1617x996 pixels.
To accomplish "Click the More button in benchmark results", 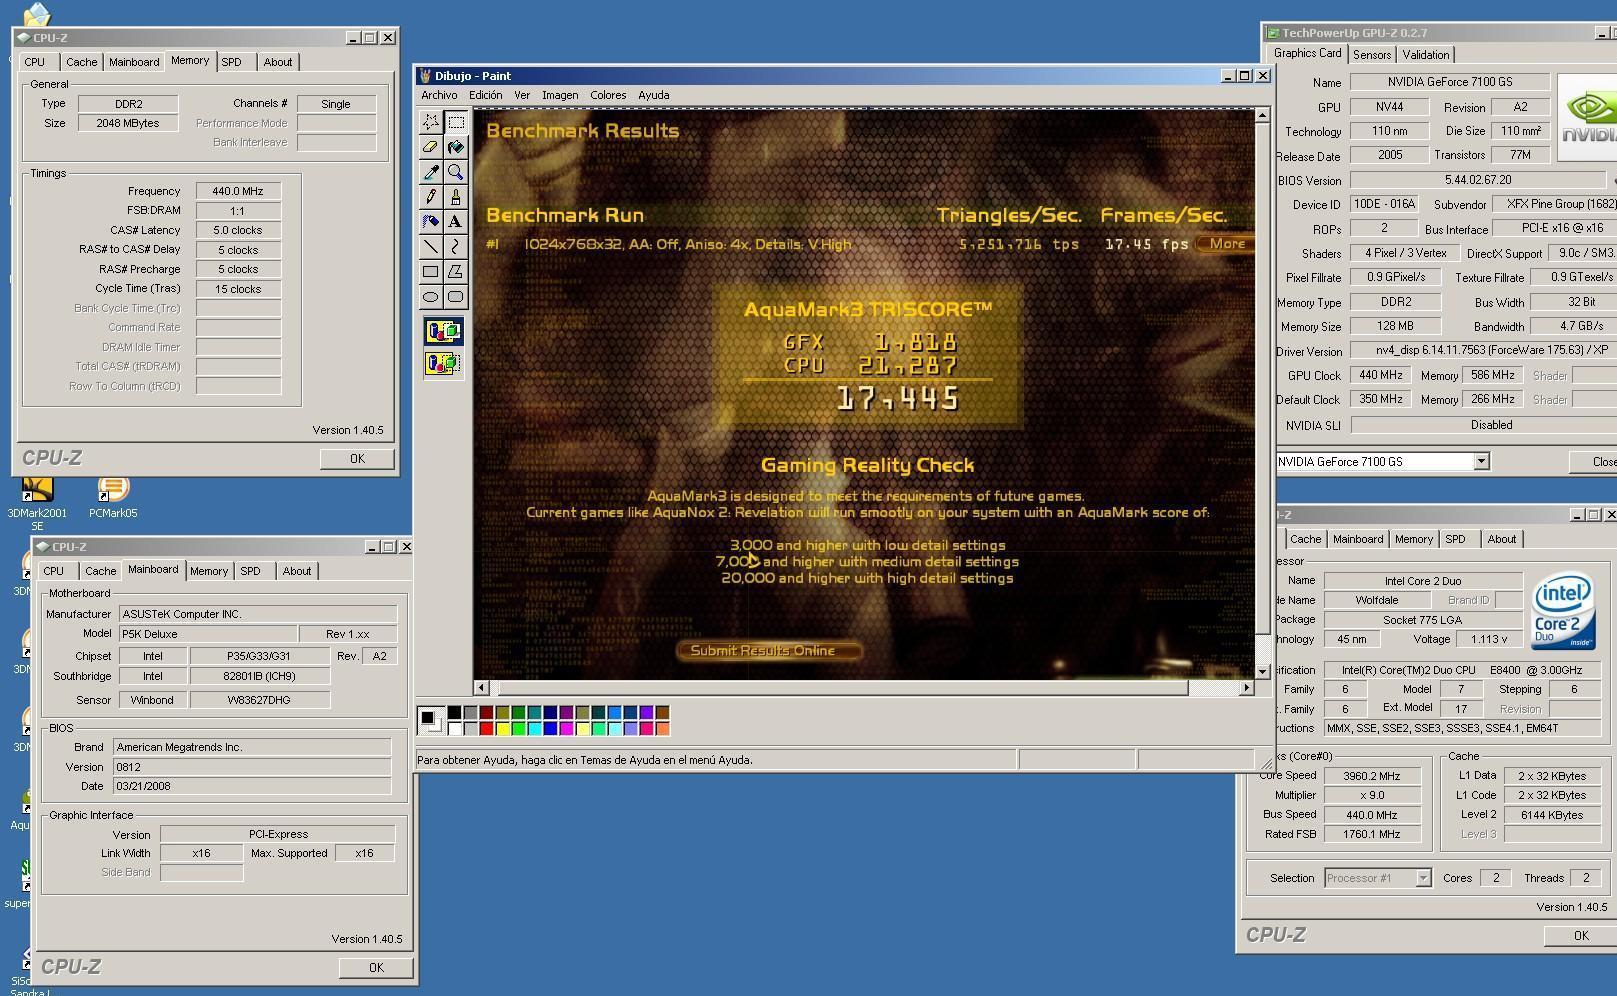I will [1226, 244].
